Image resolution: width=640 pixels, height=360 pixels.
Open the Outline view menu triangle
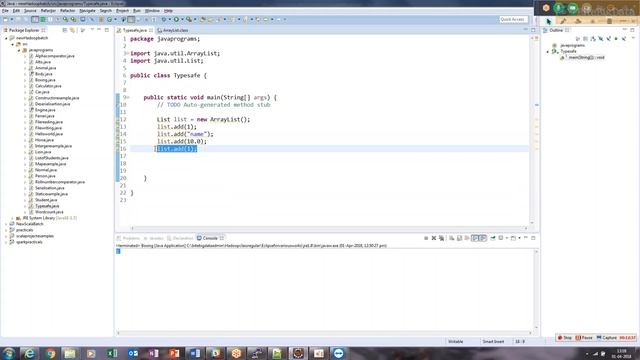tap(633, 38)
